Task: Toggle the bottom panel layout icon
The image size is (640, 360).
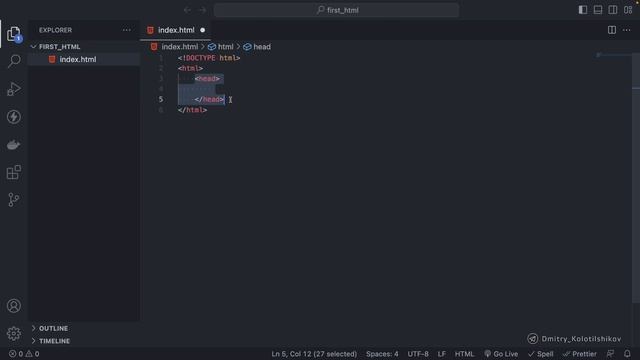Action: pos(598,10)
